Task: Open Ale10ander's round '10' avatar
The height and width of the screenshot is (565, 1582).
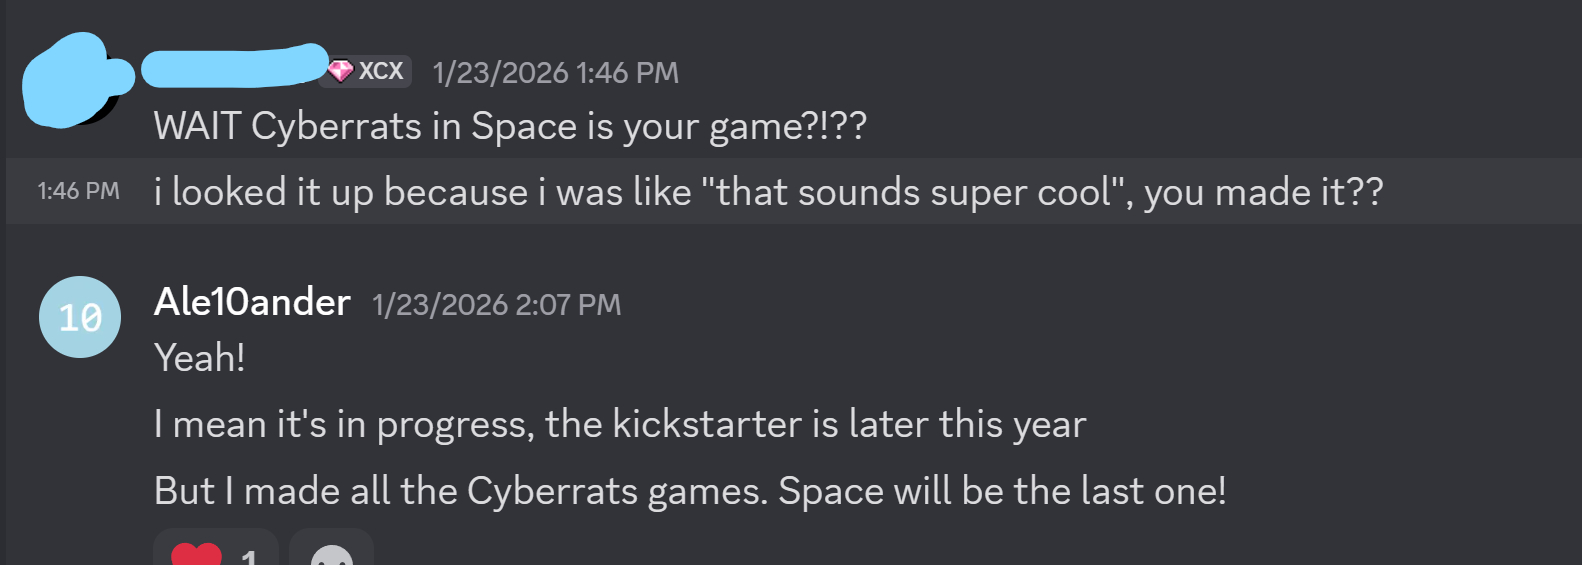Action: coord(80,317)
